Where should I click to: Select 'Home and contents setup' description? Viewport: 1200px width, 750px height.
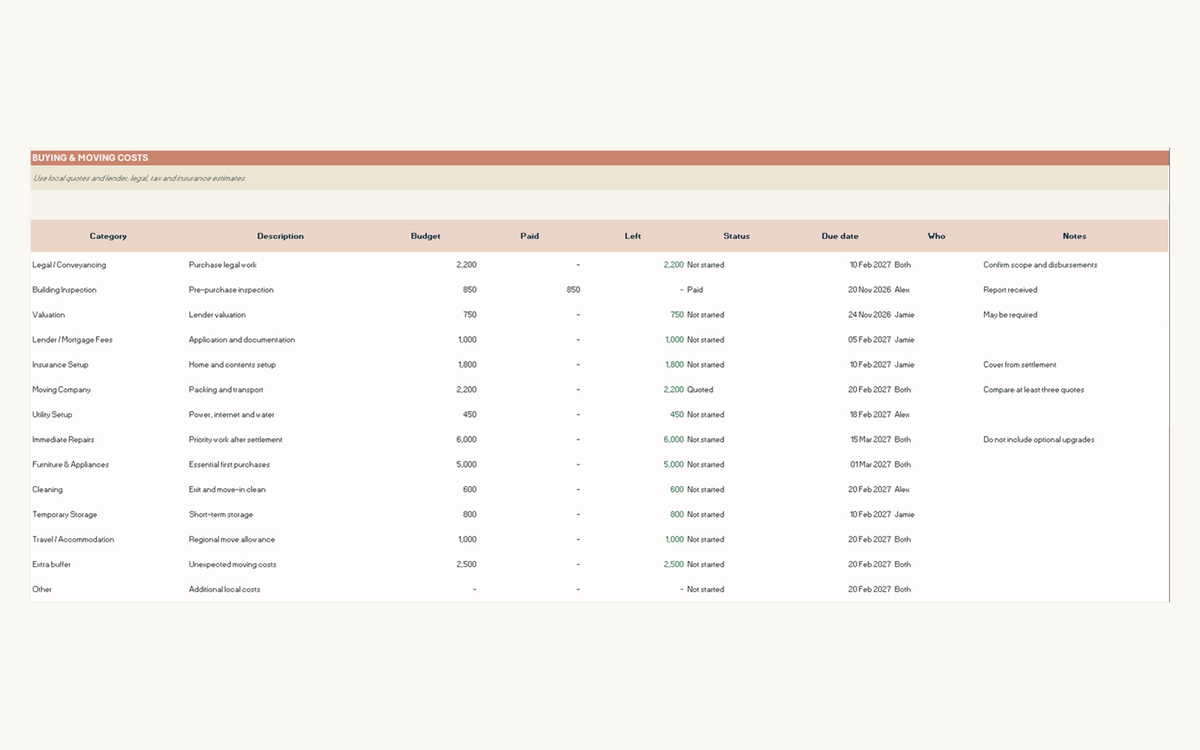click(232, 365)
